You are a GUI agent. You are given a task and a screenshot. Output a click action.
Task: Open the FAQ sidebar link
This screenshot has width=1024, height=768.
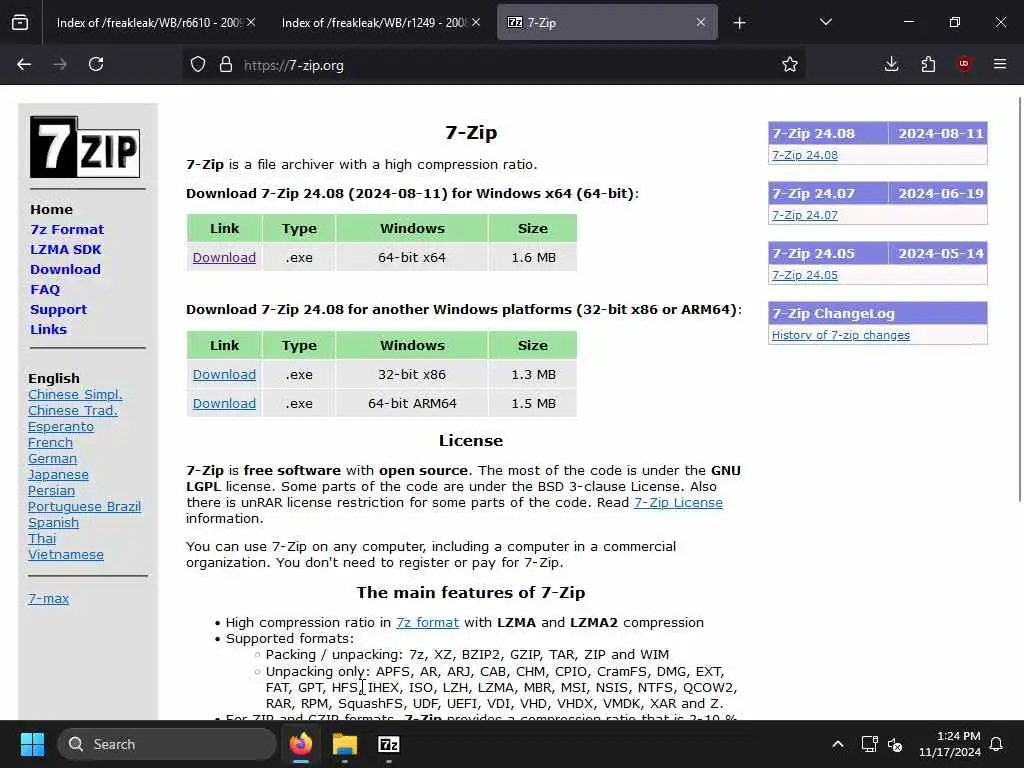pyautogui.click(x=45, y=289)
